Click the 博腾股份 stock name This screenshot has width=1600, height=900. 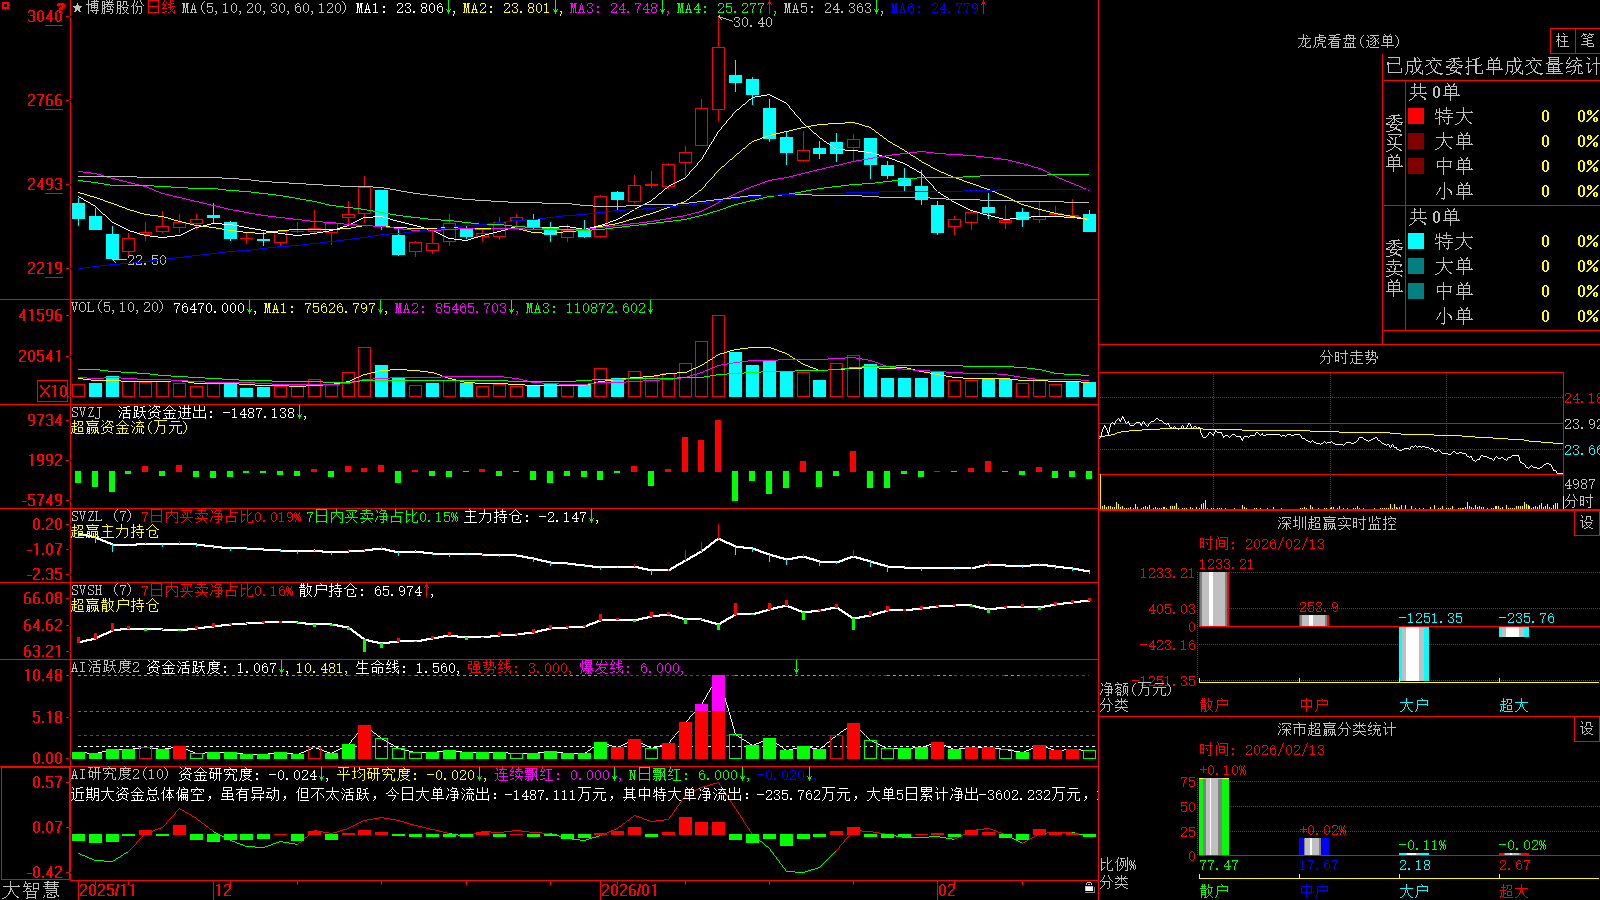[x=115, y=8]
